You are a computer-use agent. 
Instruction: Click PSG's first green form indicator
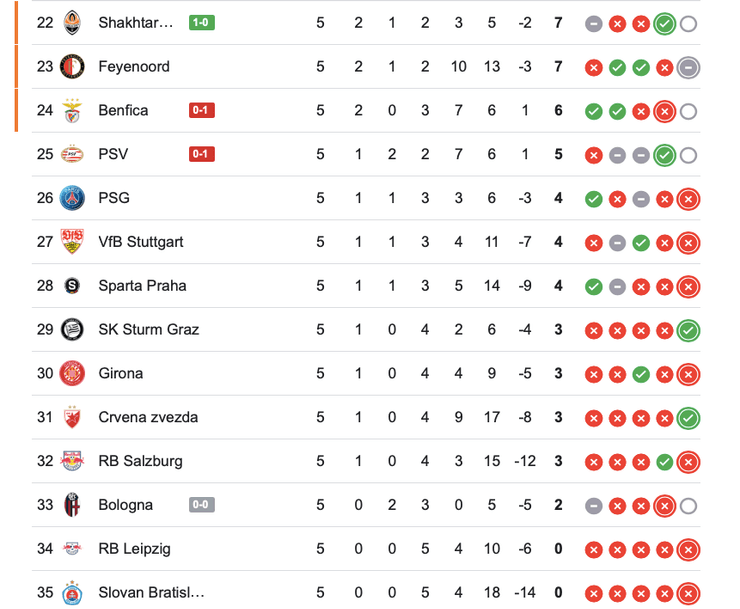point(593,199)
